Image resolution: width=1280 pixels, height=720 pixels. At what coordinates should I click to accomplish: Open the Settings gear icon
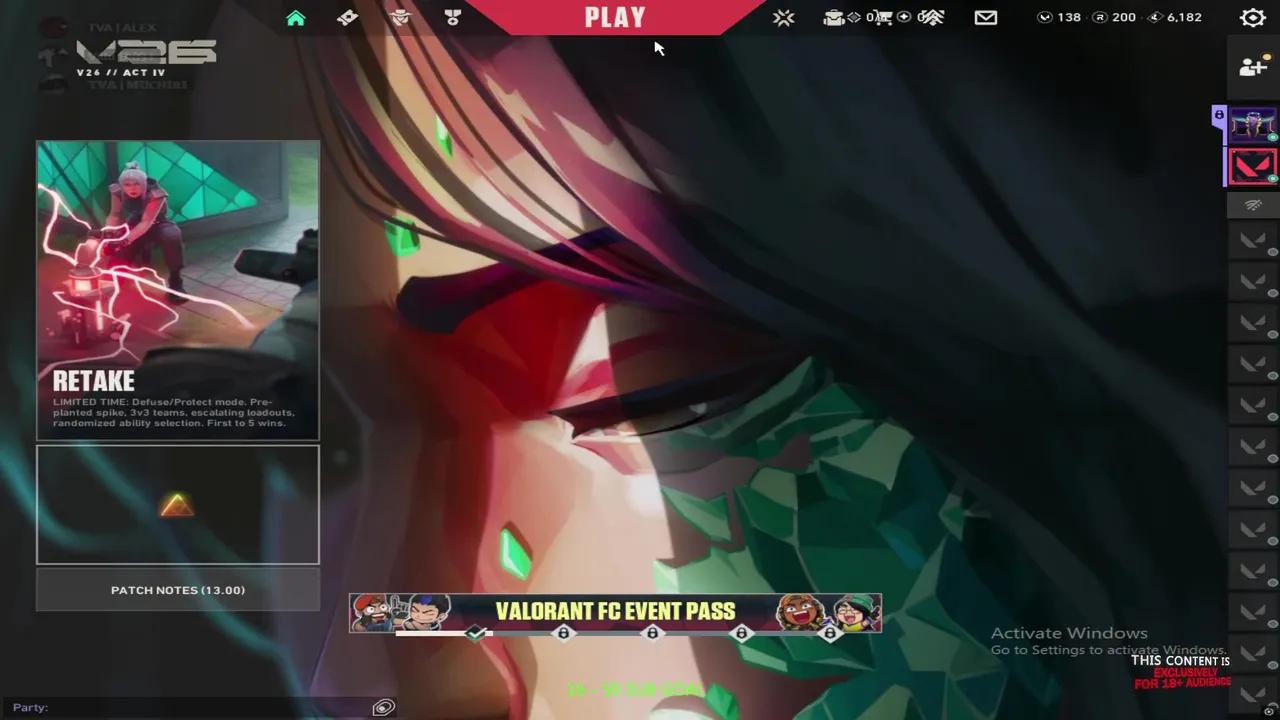1252,18
